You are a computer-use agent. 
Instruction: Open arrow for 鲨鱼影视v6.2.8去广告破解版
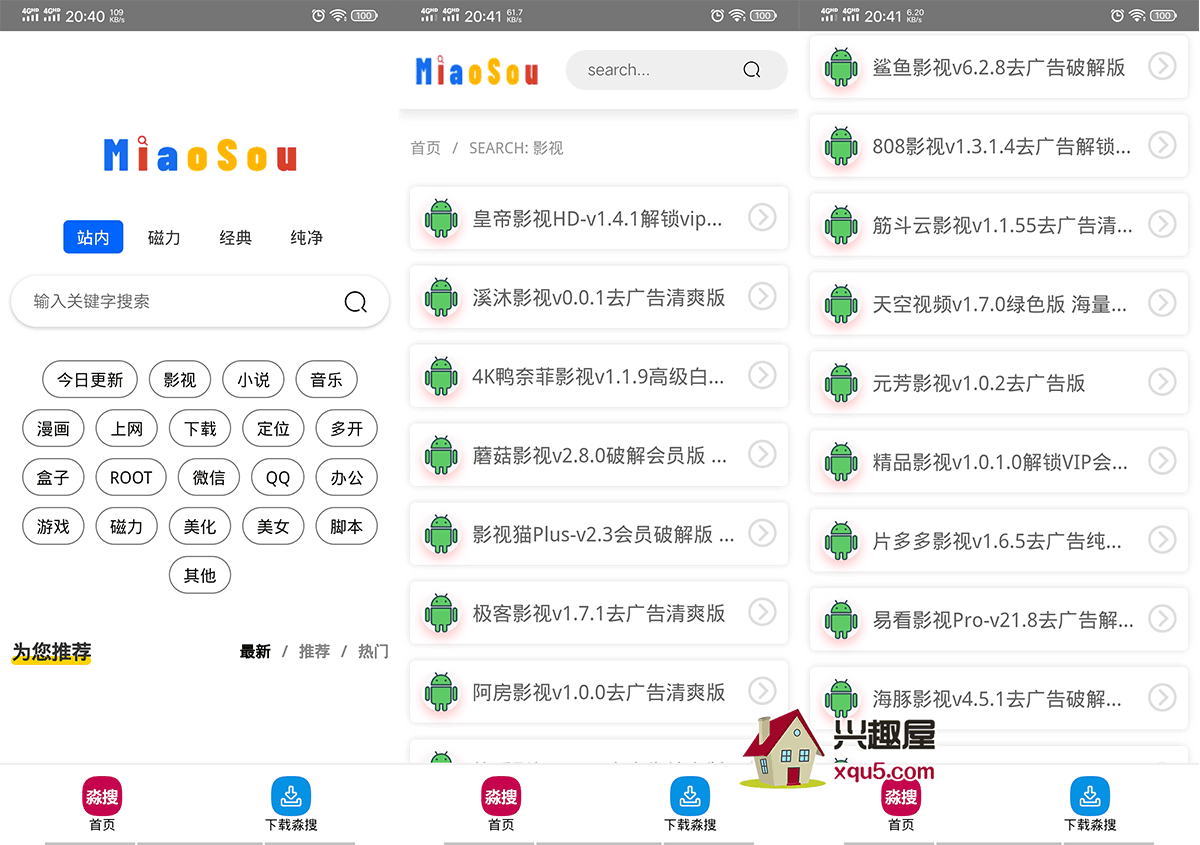pyautogui.click(x=1162, y=67)
